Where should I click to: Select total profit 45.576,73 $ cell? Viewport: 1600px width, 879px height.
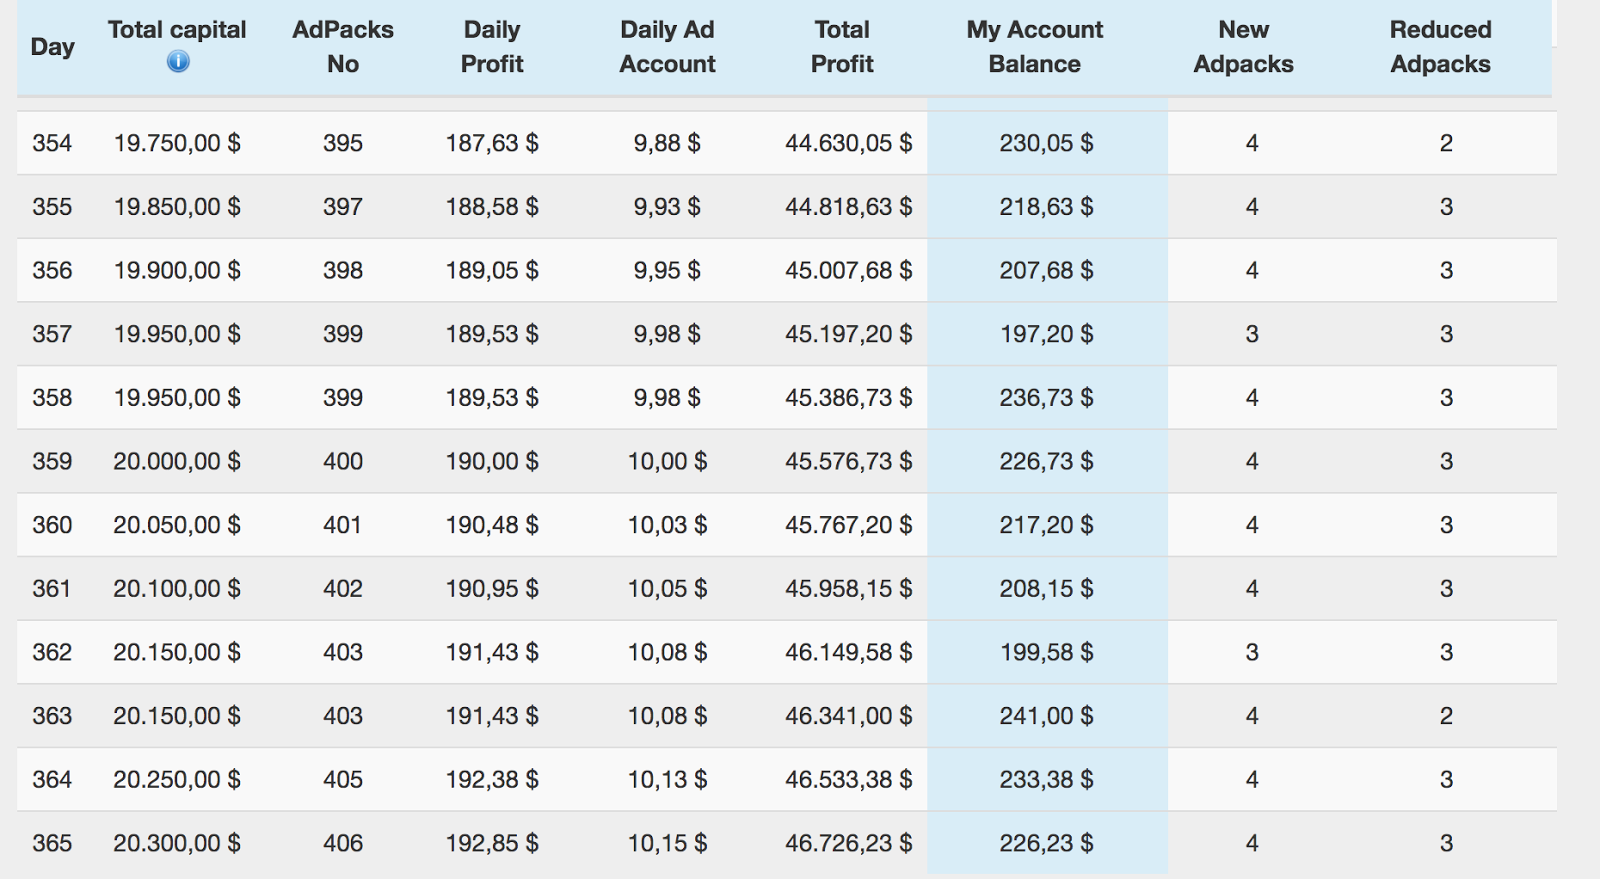(x=848, y=461)
